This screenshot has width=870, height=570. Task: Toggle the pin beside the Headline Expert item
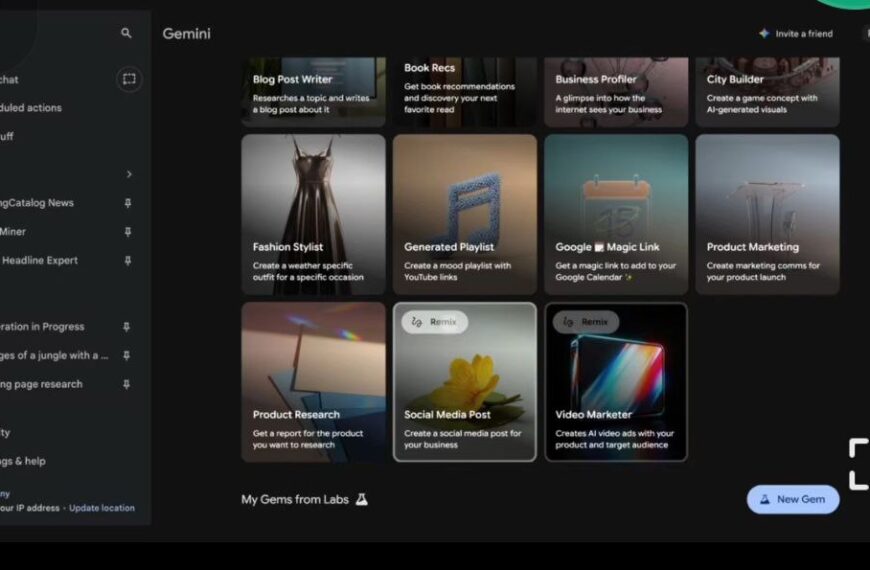pyautogui.click(x=128, y=261)
